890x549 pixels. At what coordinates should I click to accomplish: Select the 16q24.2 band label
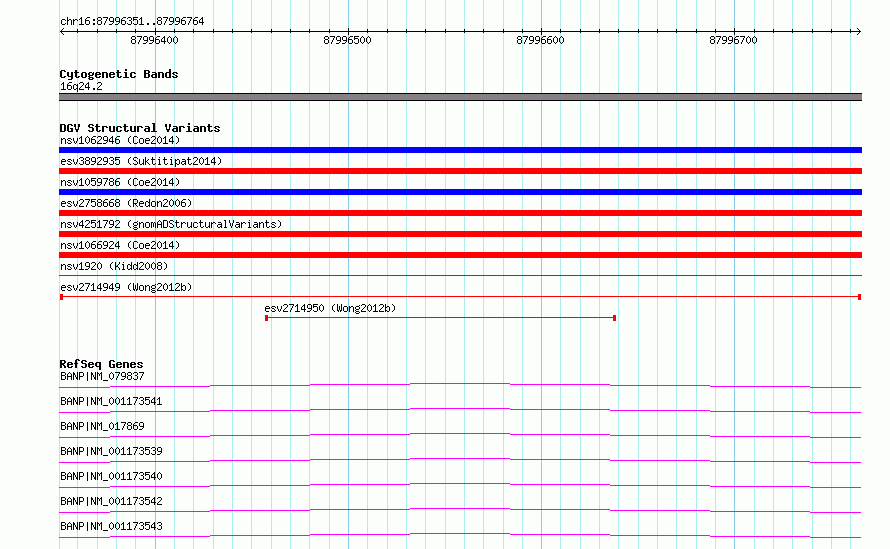(x=81, y=86)
